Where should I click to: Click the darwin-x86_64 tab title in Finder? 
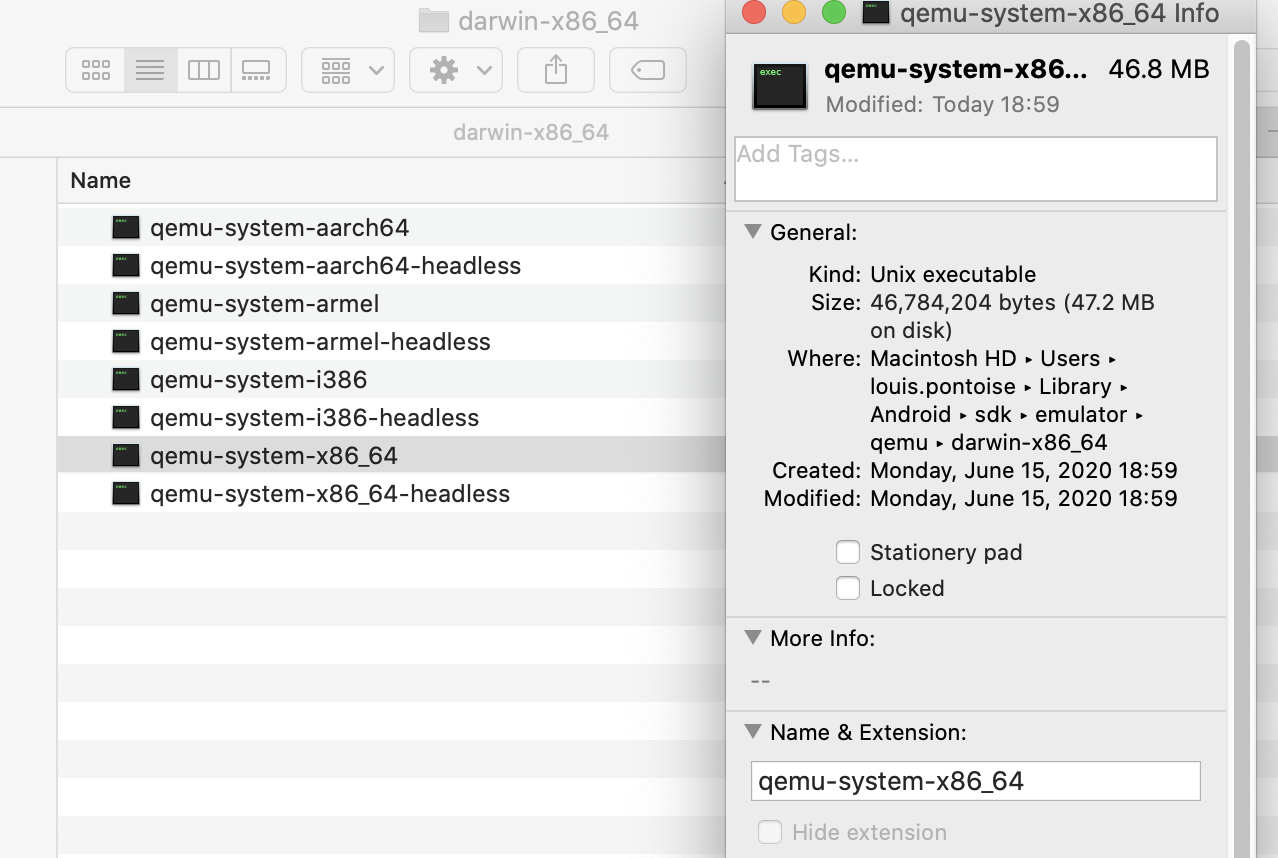coord(531,132)
